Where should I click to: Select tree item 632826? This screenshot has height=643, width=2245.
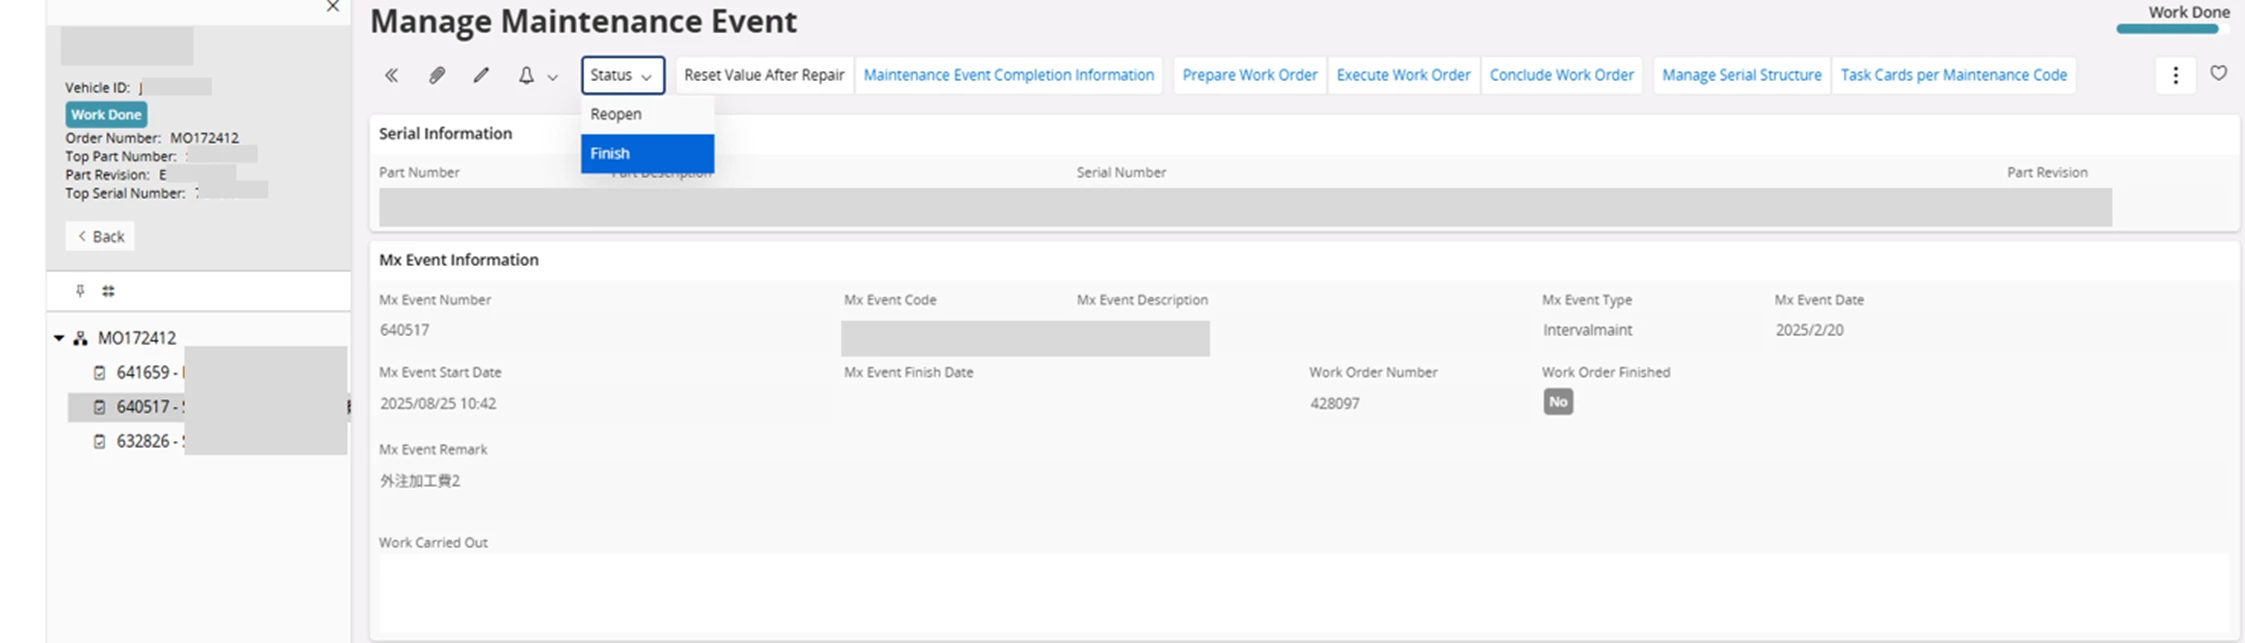click(207, 441)
